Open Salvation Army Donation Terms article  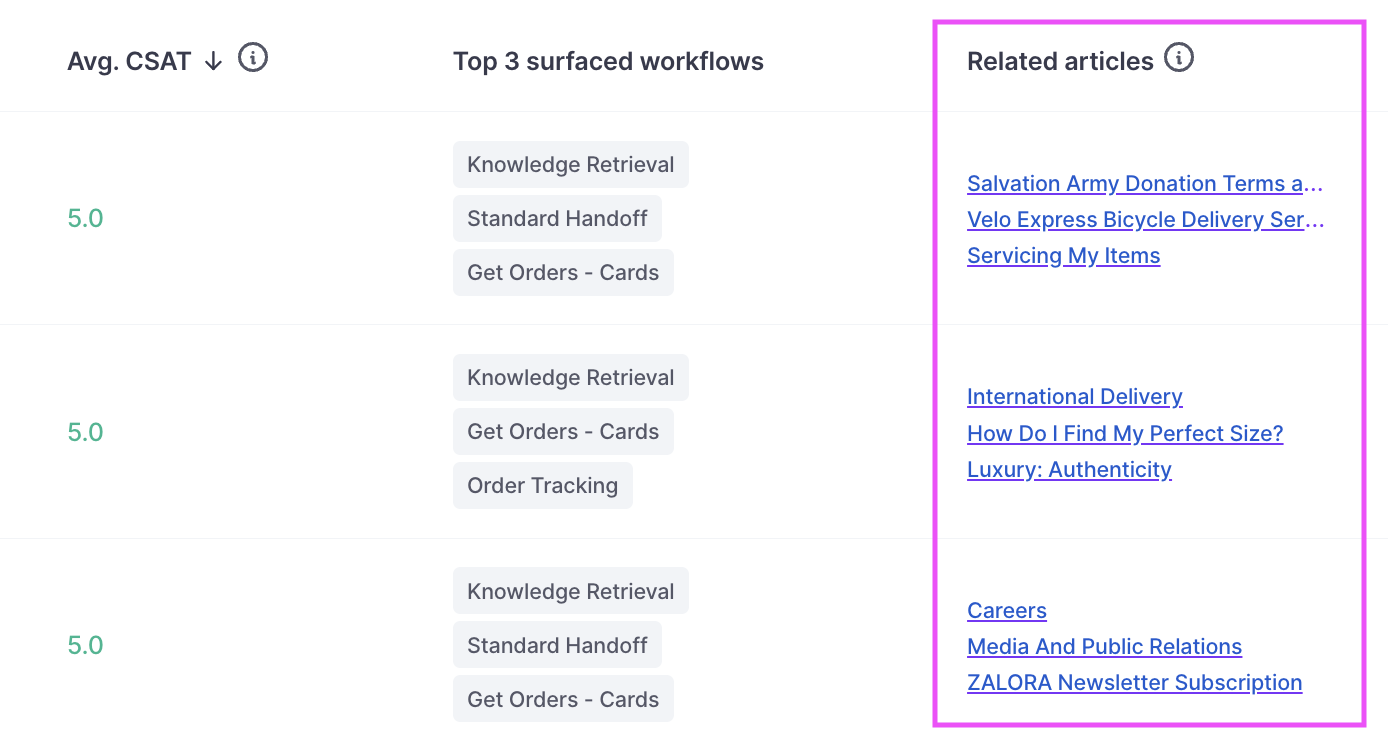[1145, 183]
